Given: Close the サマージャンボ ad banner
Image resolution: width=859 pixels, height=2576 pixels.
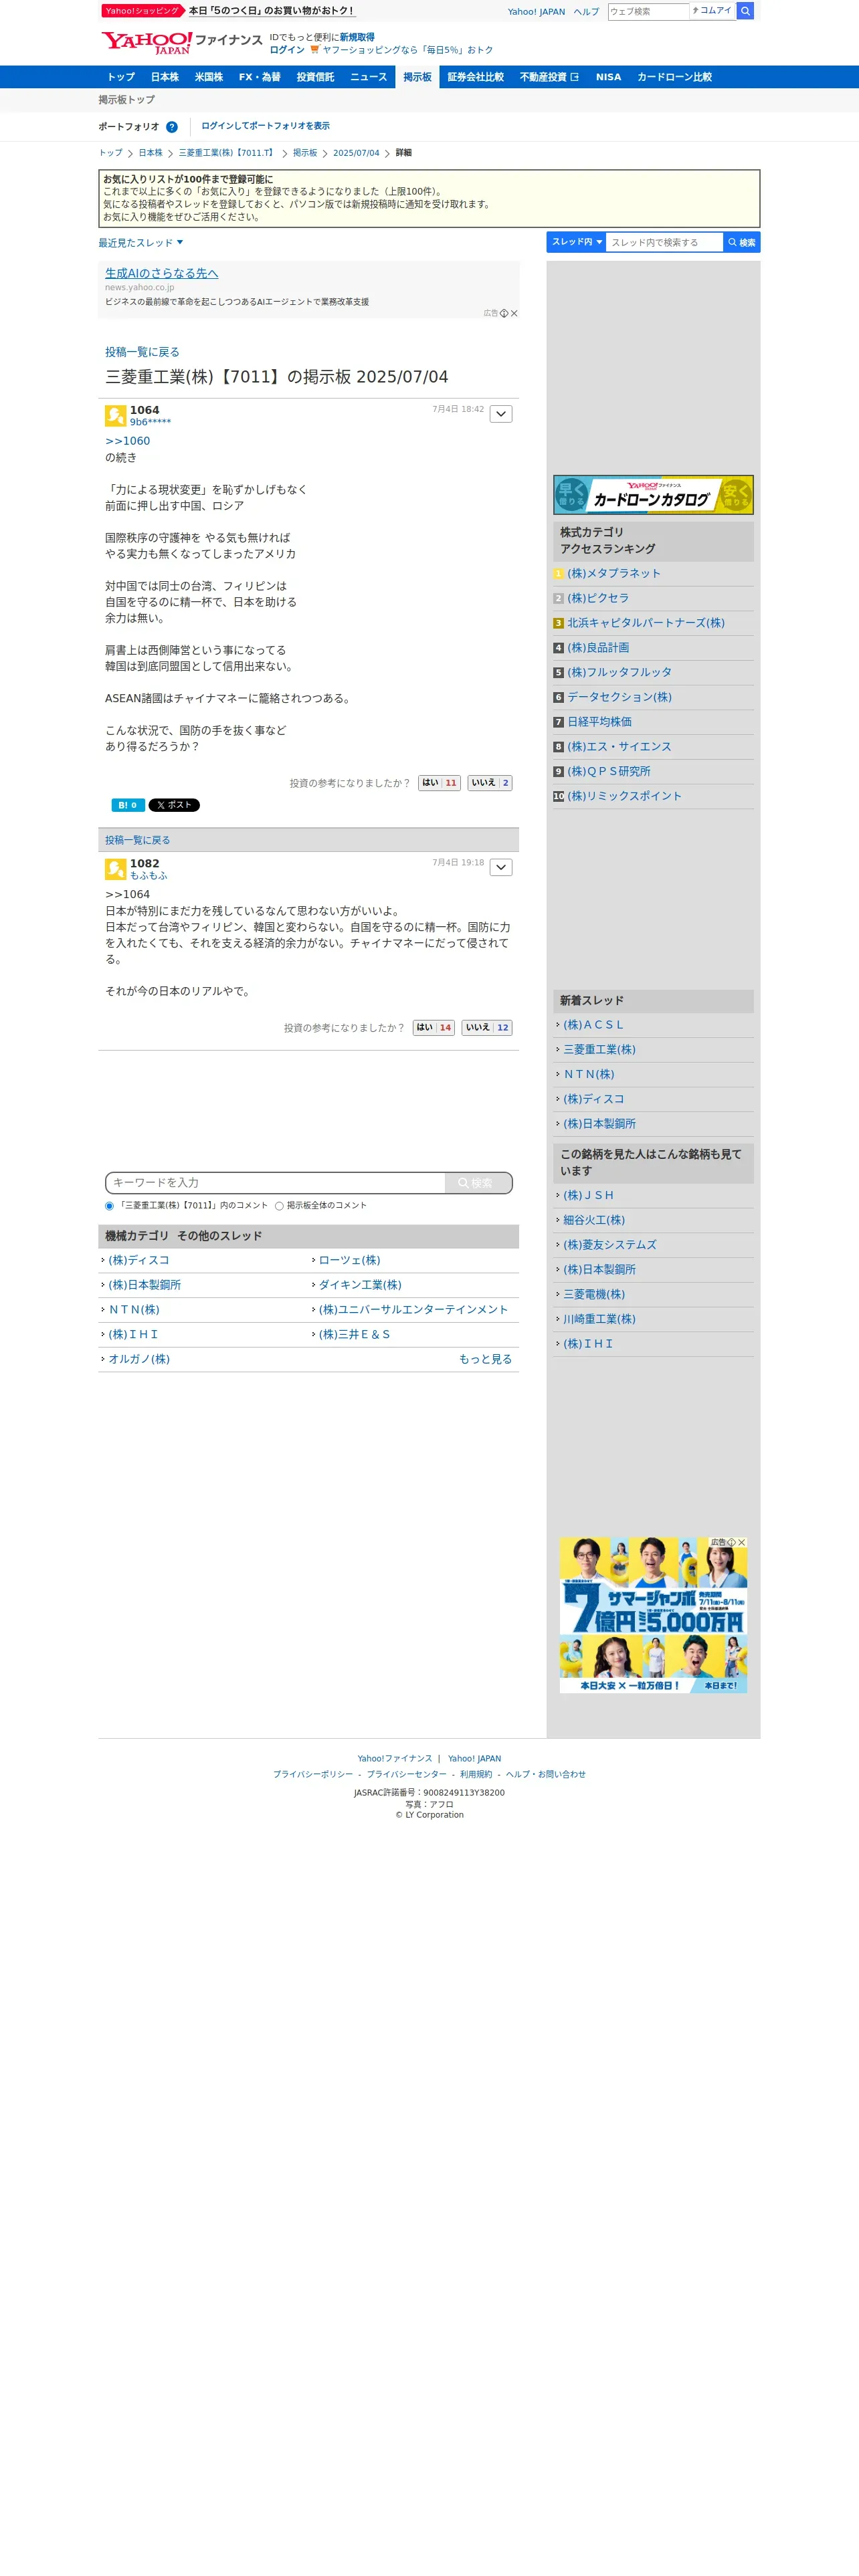Looking at the screenshot, I should [x=742, y=1542].
